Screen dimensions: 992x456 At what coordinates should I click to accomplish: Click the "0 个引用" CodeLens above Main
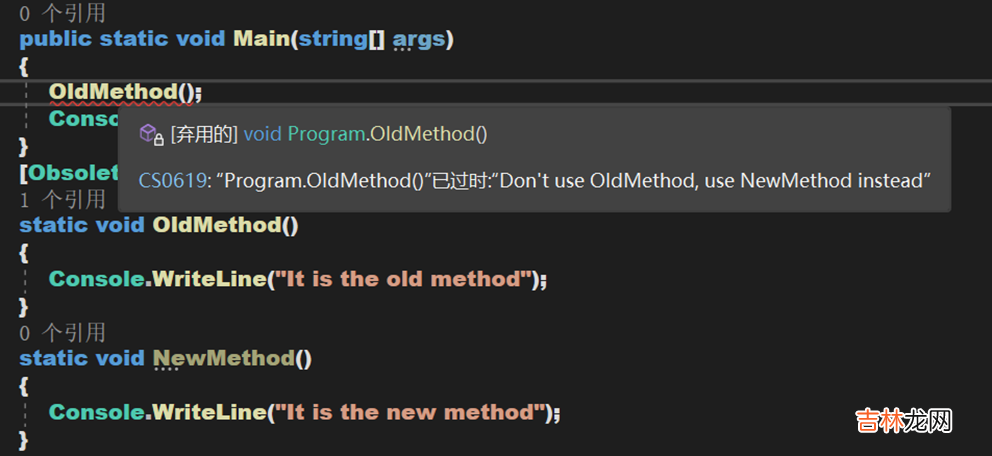pyautogui.click(x=62, y=13)
